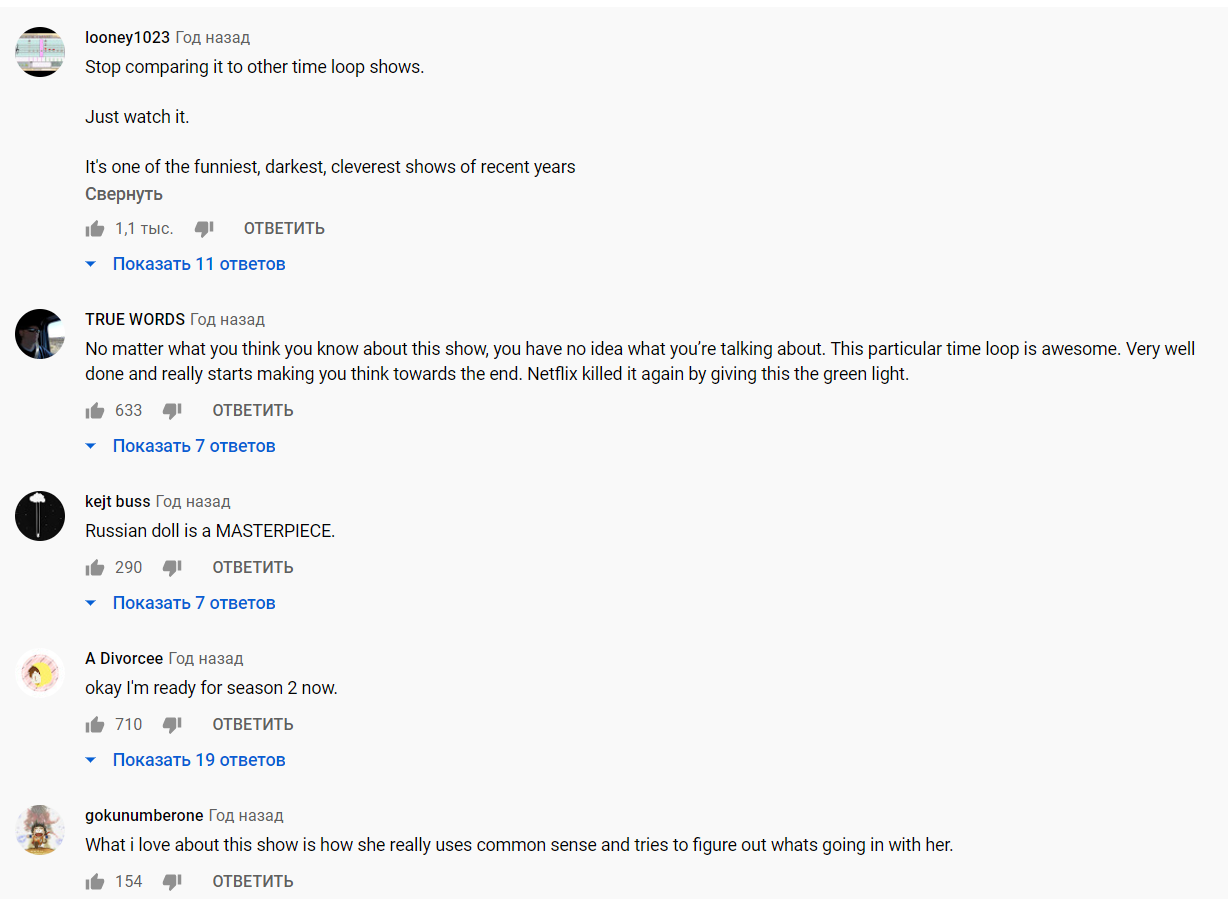Dislike A Divorcee's comment

tap(172, 725)
